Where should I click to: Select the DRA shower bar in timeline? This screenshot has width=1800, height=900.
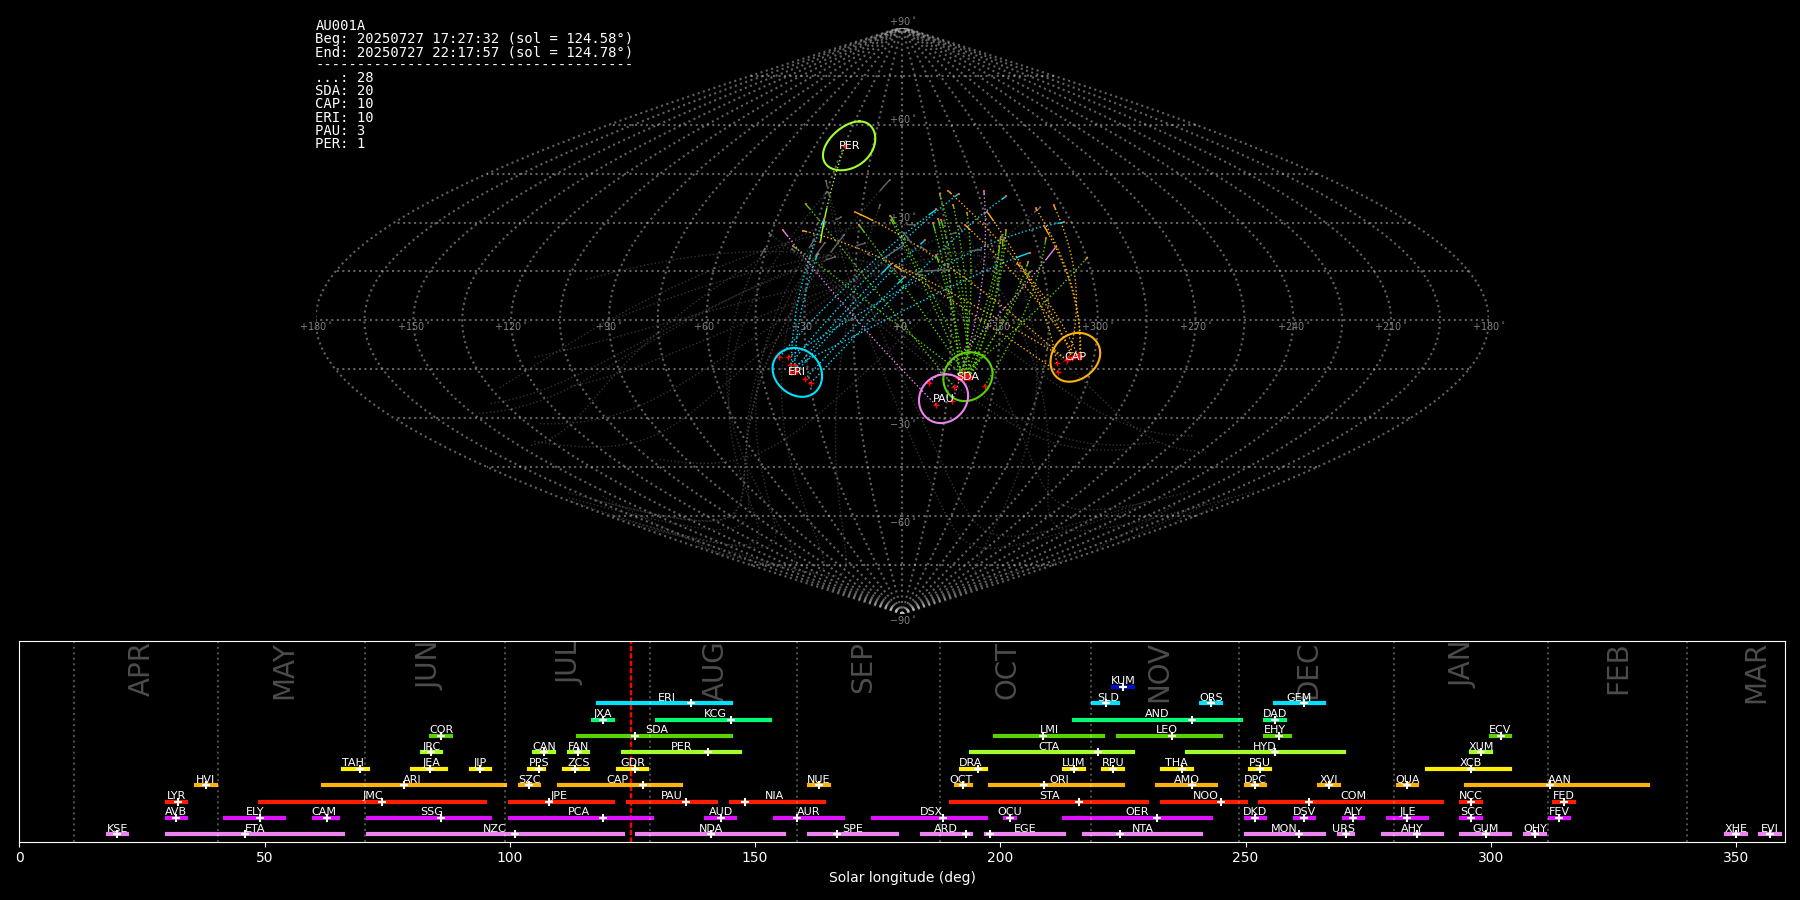pos(973,769)
